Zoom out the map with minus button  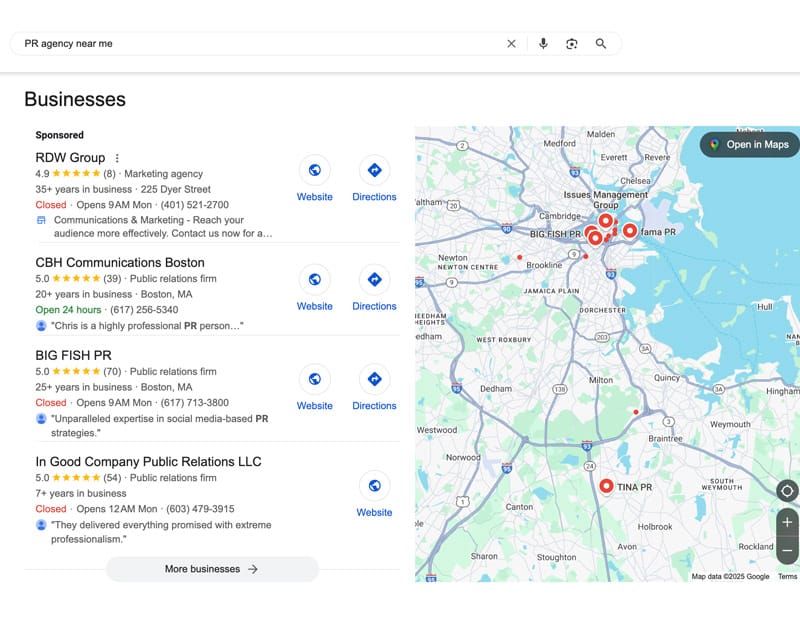tap(787, 550)
